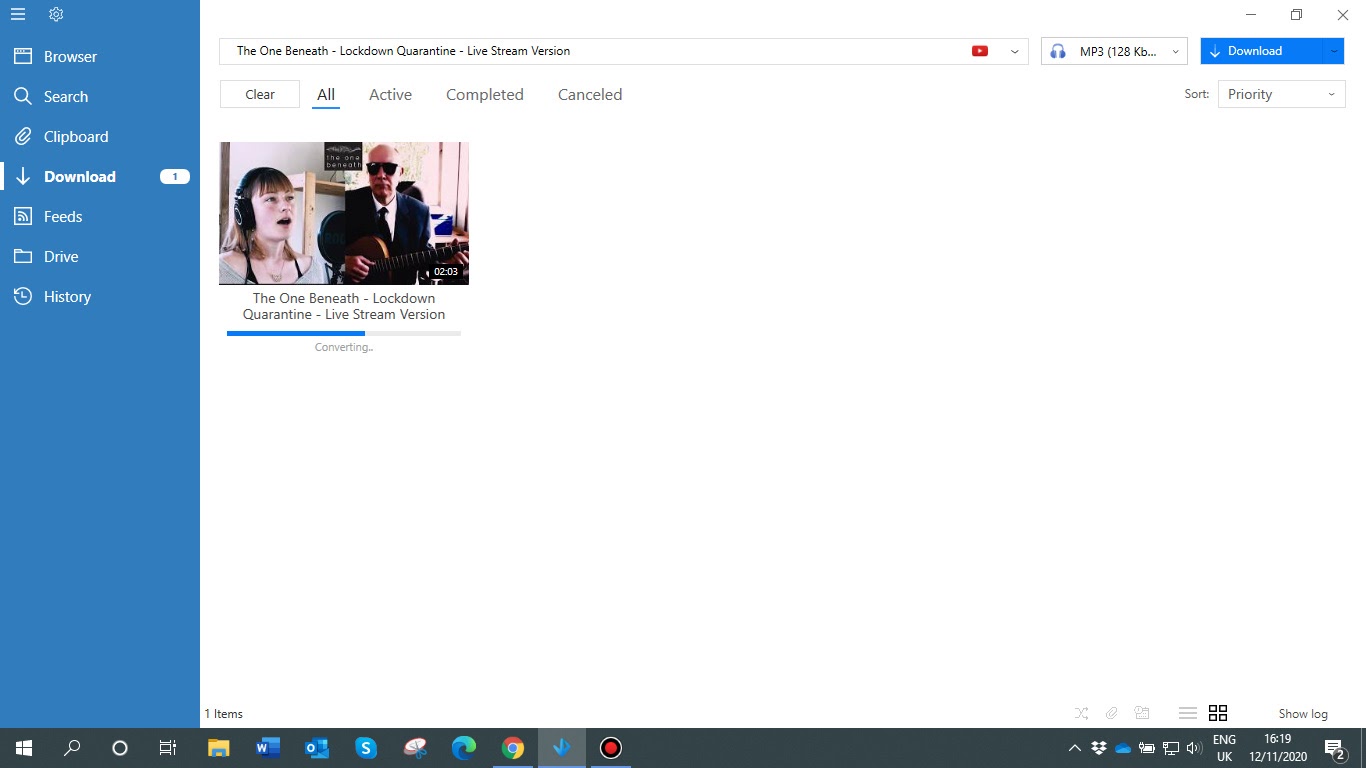This screenshot has height=768, width=1366.
Task: Open Google Chrome from the taskbar
Action: 513,748
